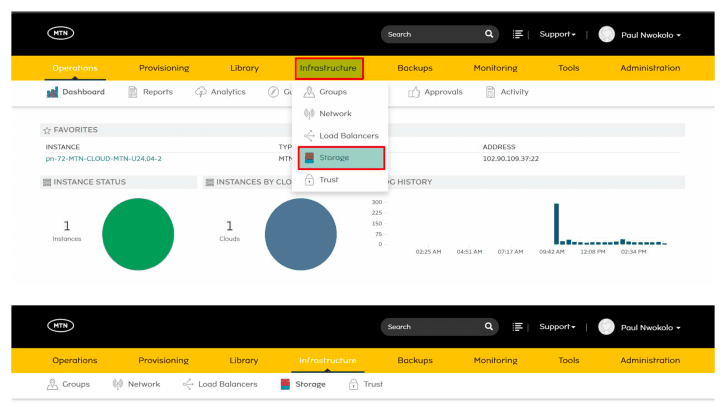The height and width of the screenshot is (410, 720).
Task: Click the INSTANCE column header
Action: [x=62, y=147]
